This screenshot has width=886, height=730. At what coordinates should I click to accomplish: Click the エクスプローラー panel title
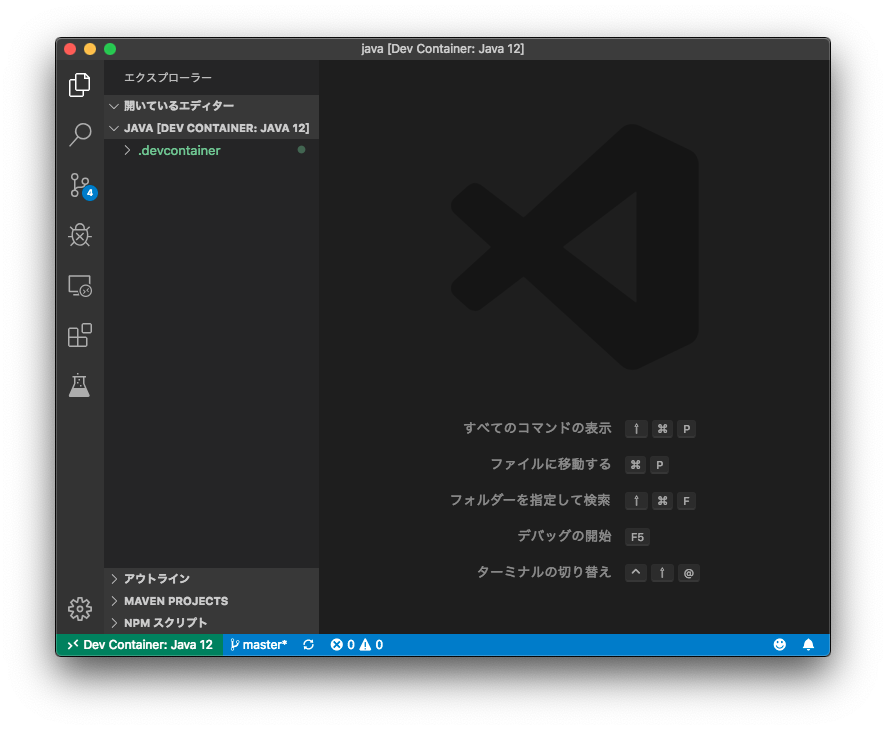coord(168,77)
